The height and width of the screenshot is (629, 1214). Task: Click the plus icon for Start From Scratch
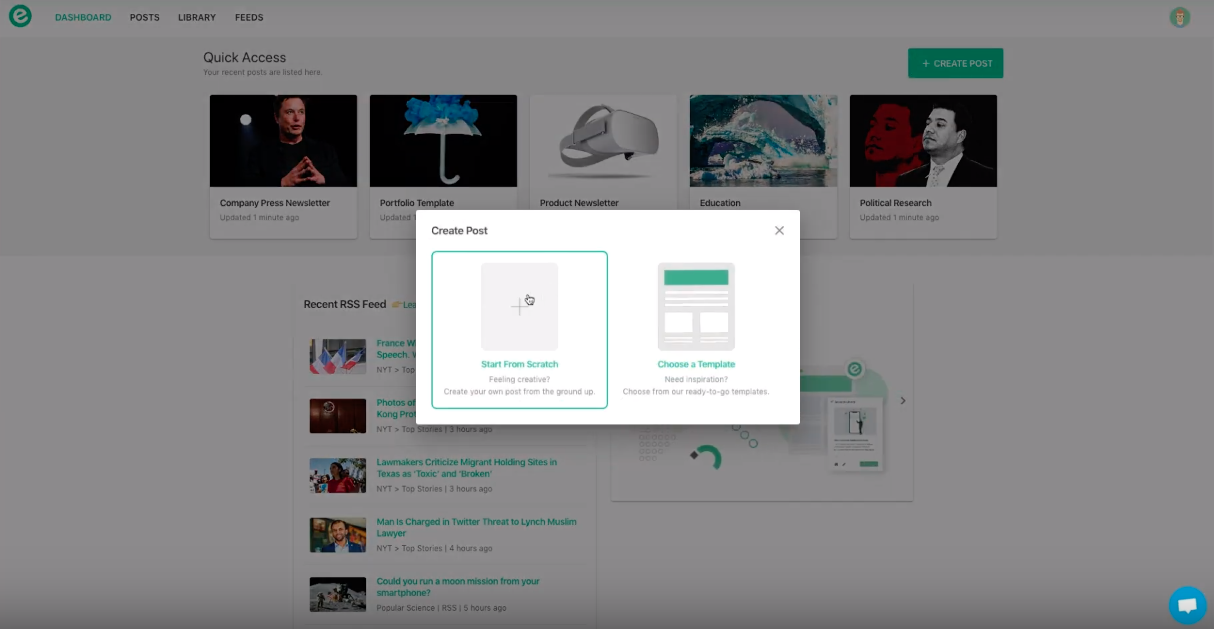519,306
